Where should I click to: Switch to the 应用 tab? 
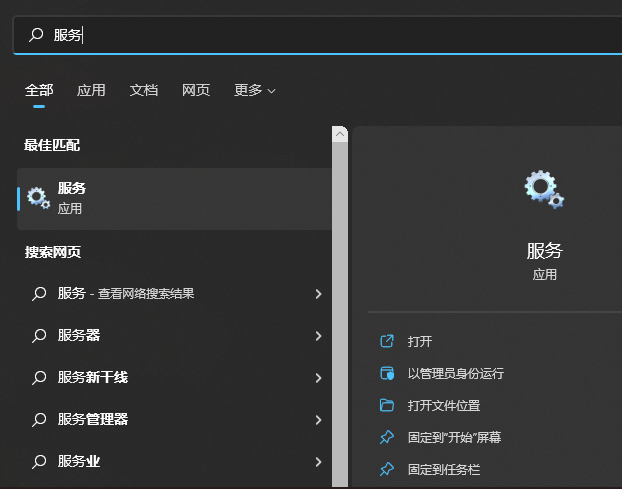click(x=91, y=90)
